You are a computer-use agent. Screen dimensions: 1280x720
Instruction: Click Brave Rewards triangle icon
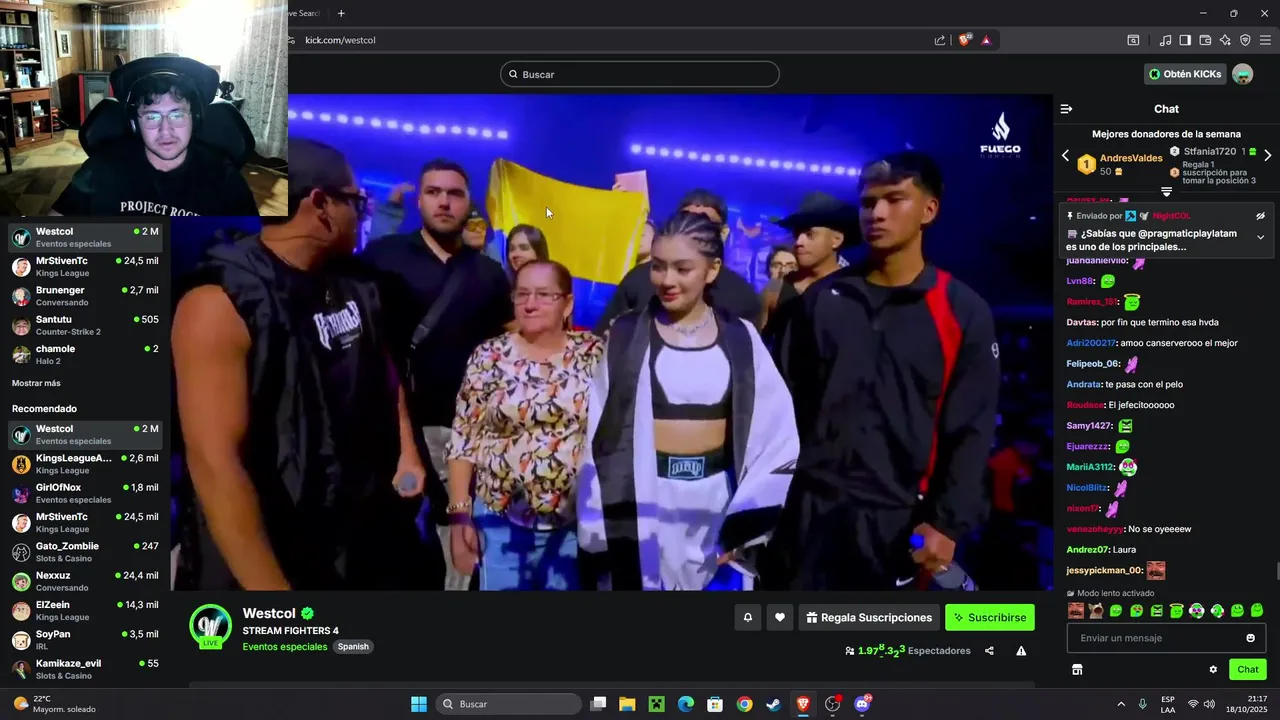pyautogui.click(x=986, y=40)
